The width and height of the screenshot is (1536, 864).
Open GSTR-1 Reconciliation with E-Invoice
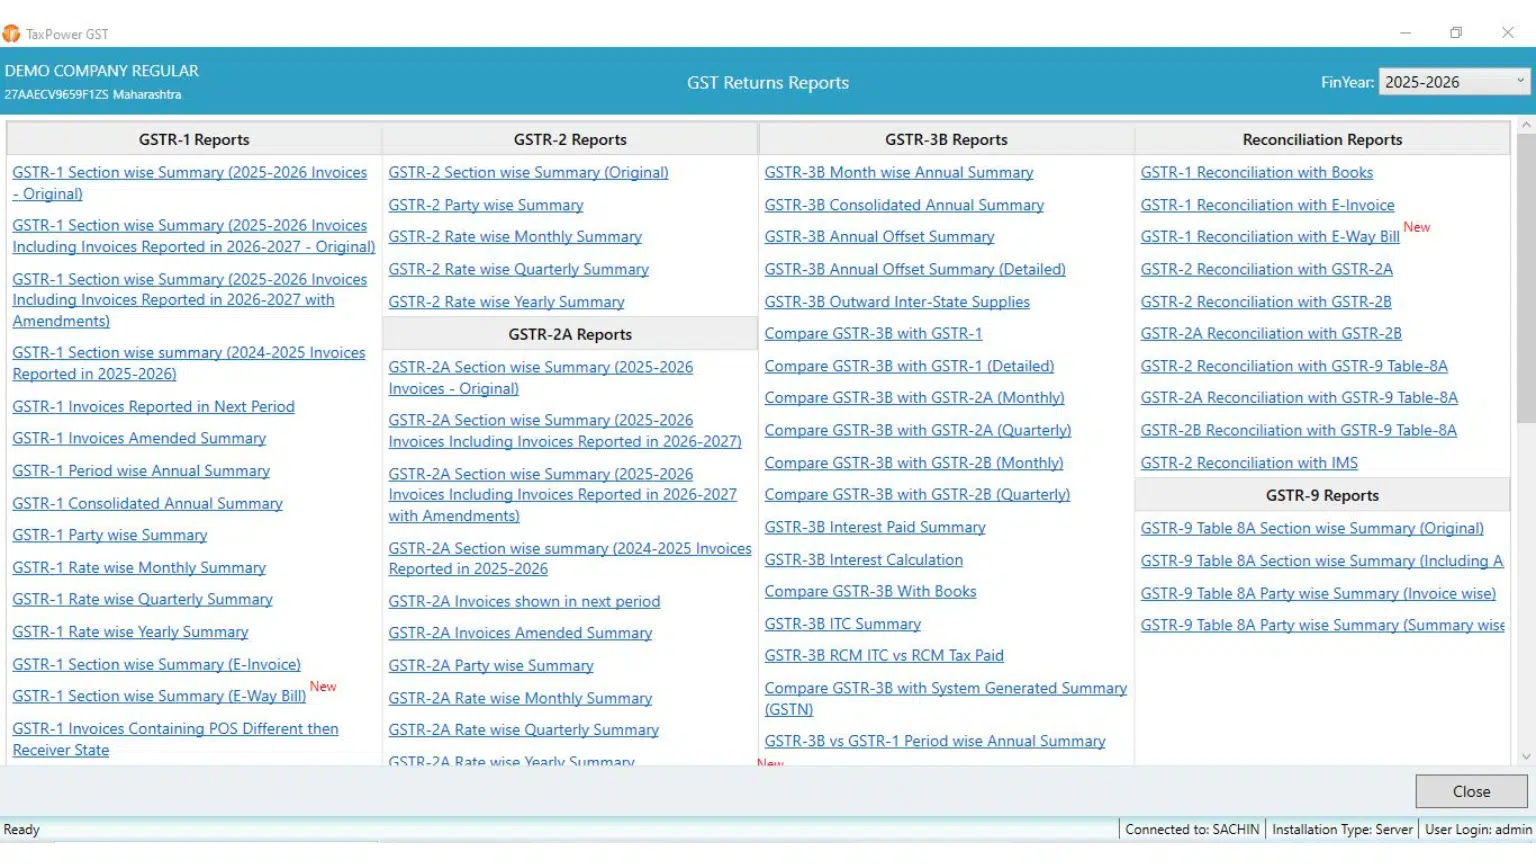1267,205
